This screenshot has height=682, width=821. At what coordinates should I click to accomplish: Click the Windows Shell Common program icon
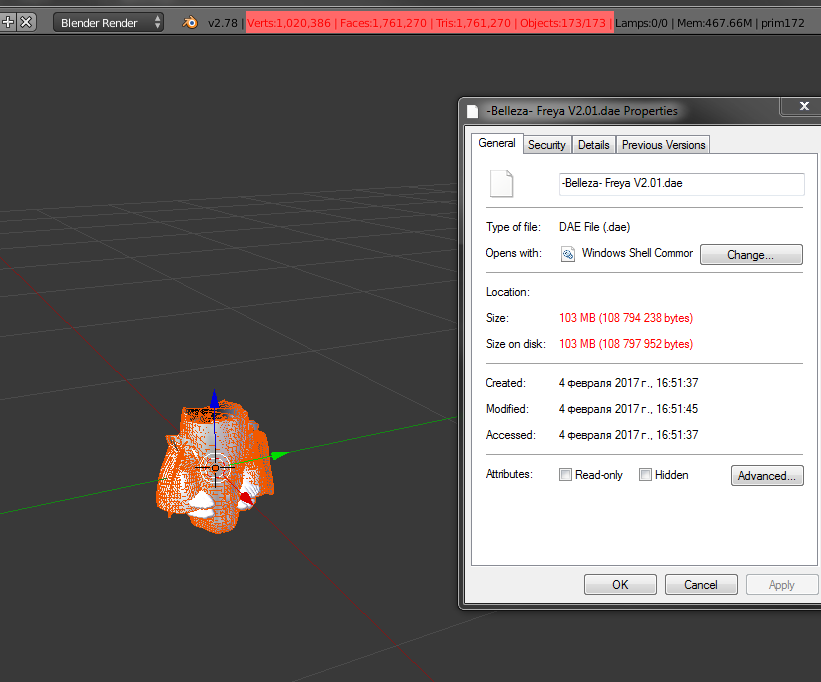click(x=568, y=254)
